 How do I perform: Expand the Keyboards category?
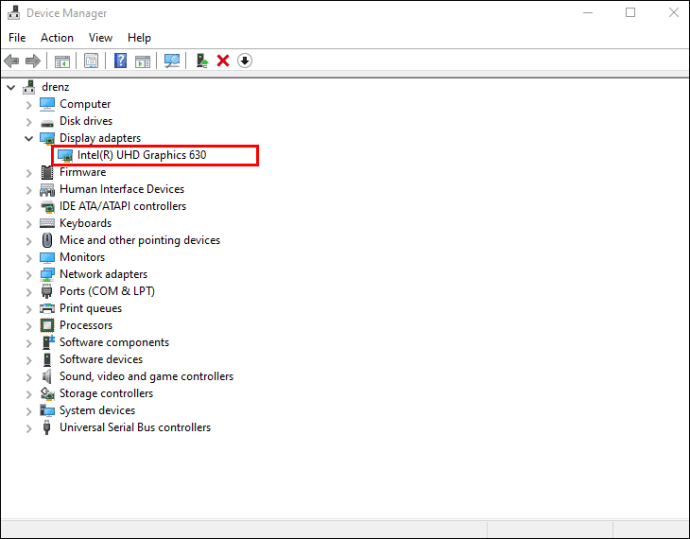29,224
